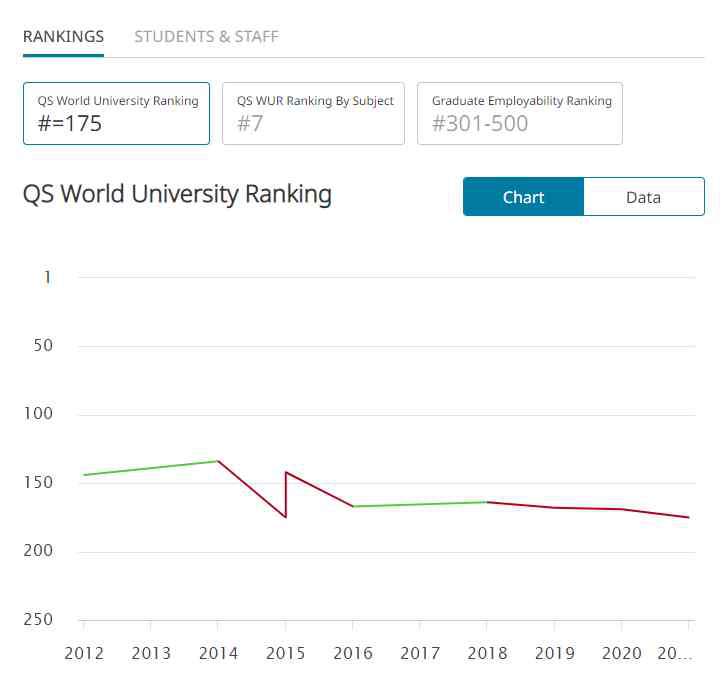Click the y-axis label 150
The width and height of the screenshot is (728, 675).
[38, 482]
